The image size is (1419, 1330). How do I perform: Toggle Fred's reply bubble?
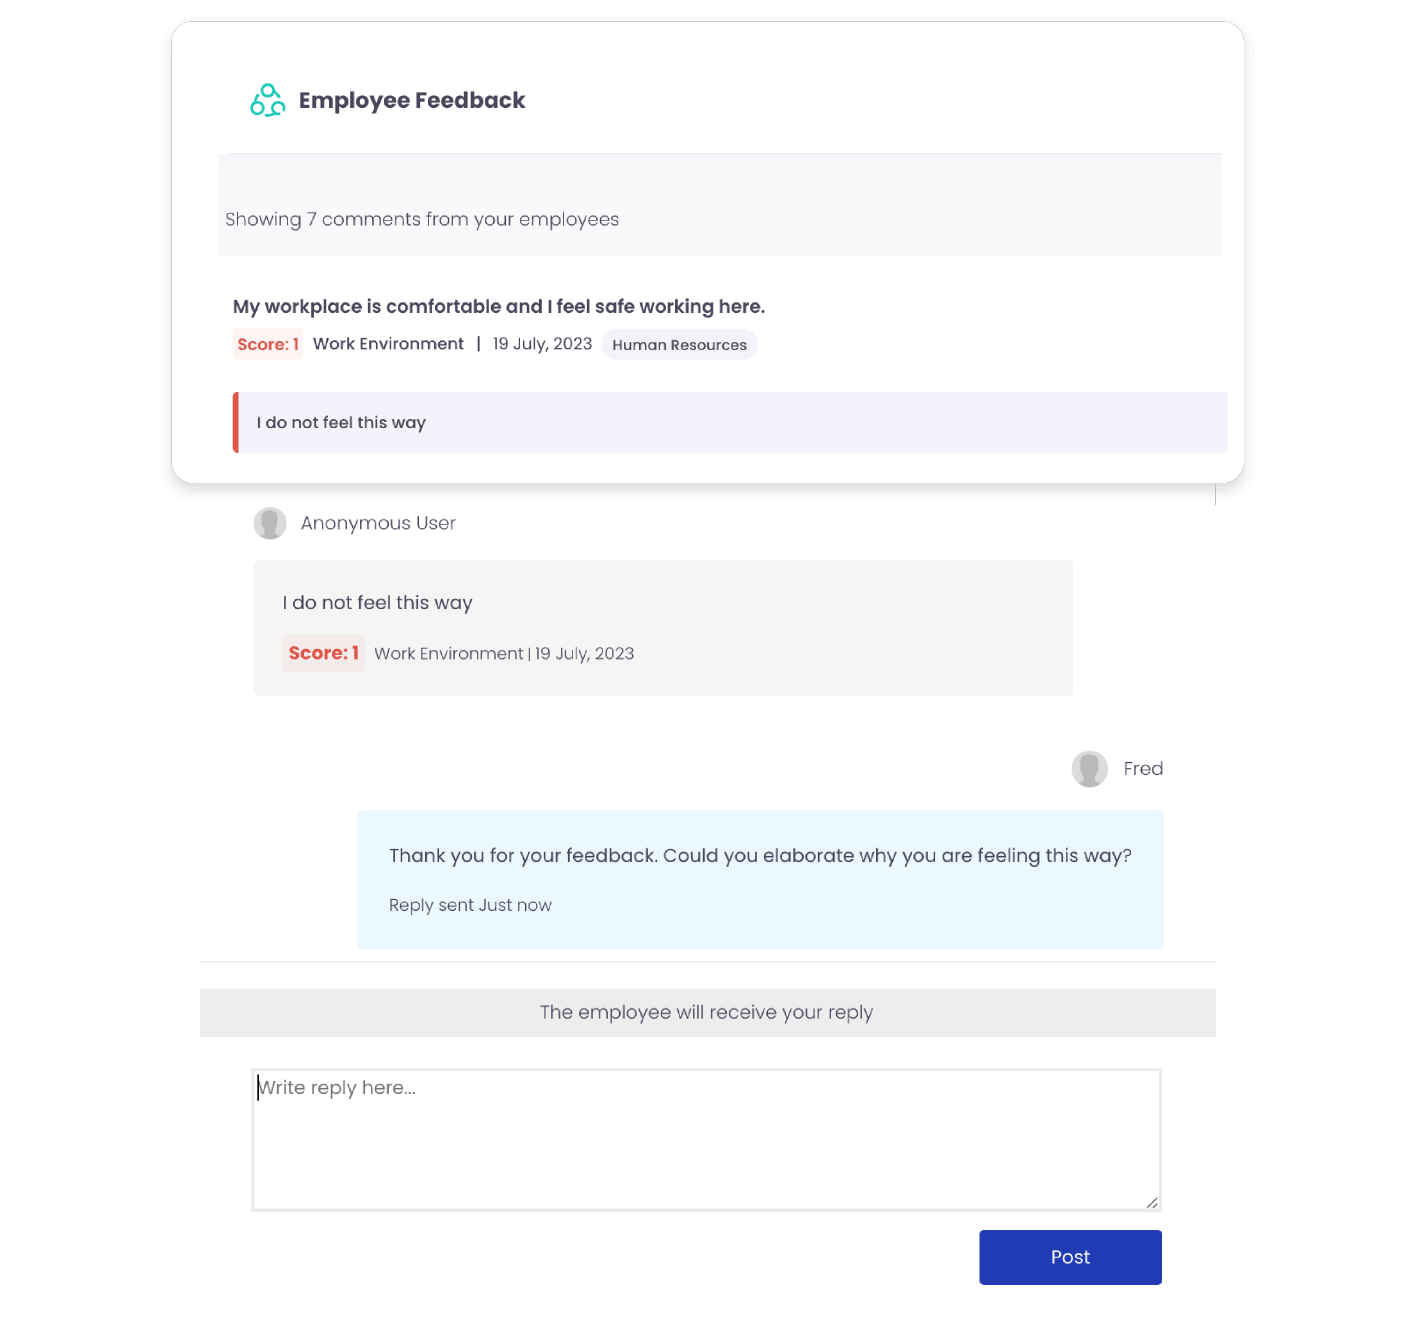pyautogui.click(x=760, y=878)
